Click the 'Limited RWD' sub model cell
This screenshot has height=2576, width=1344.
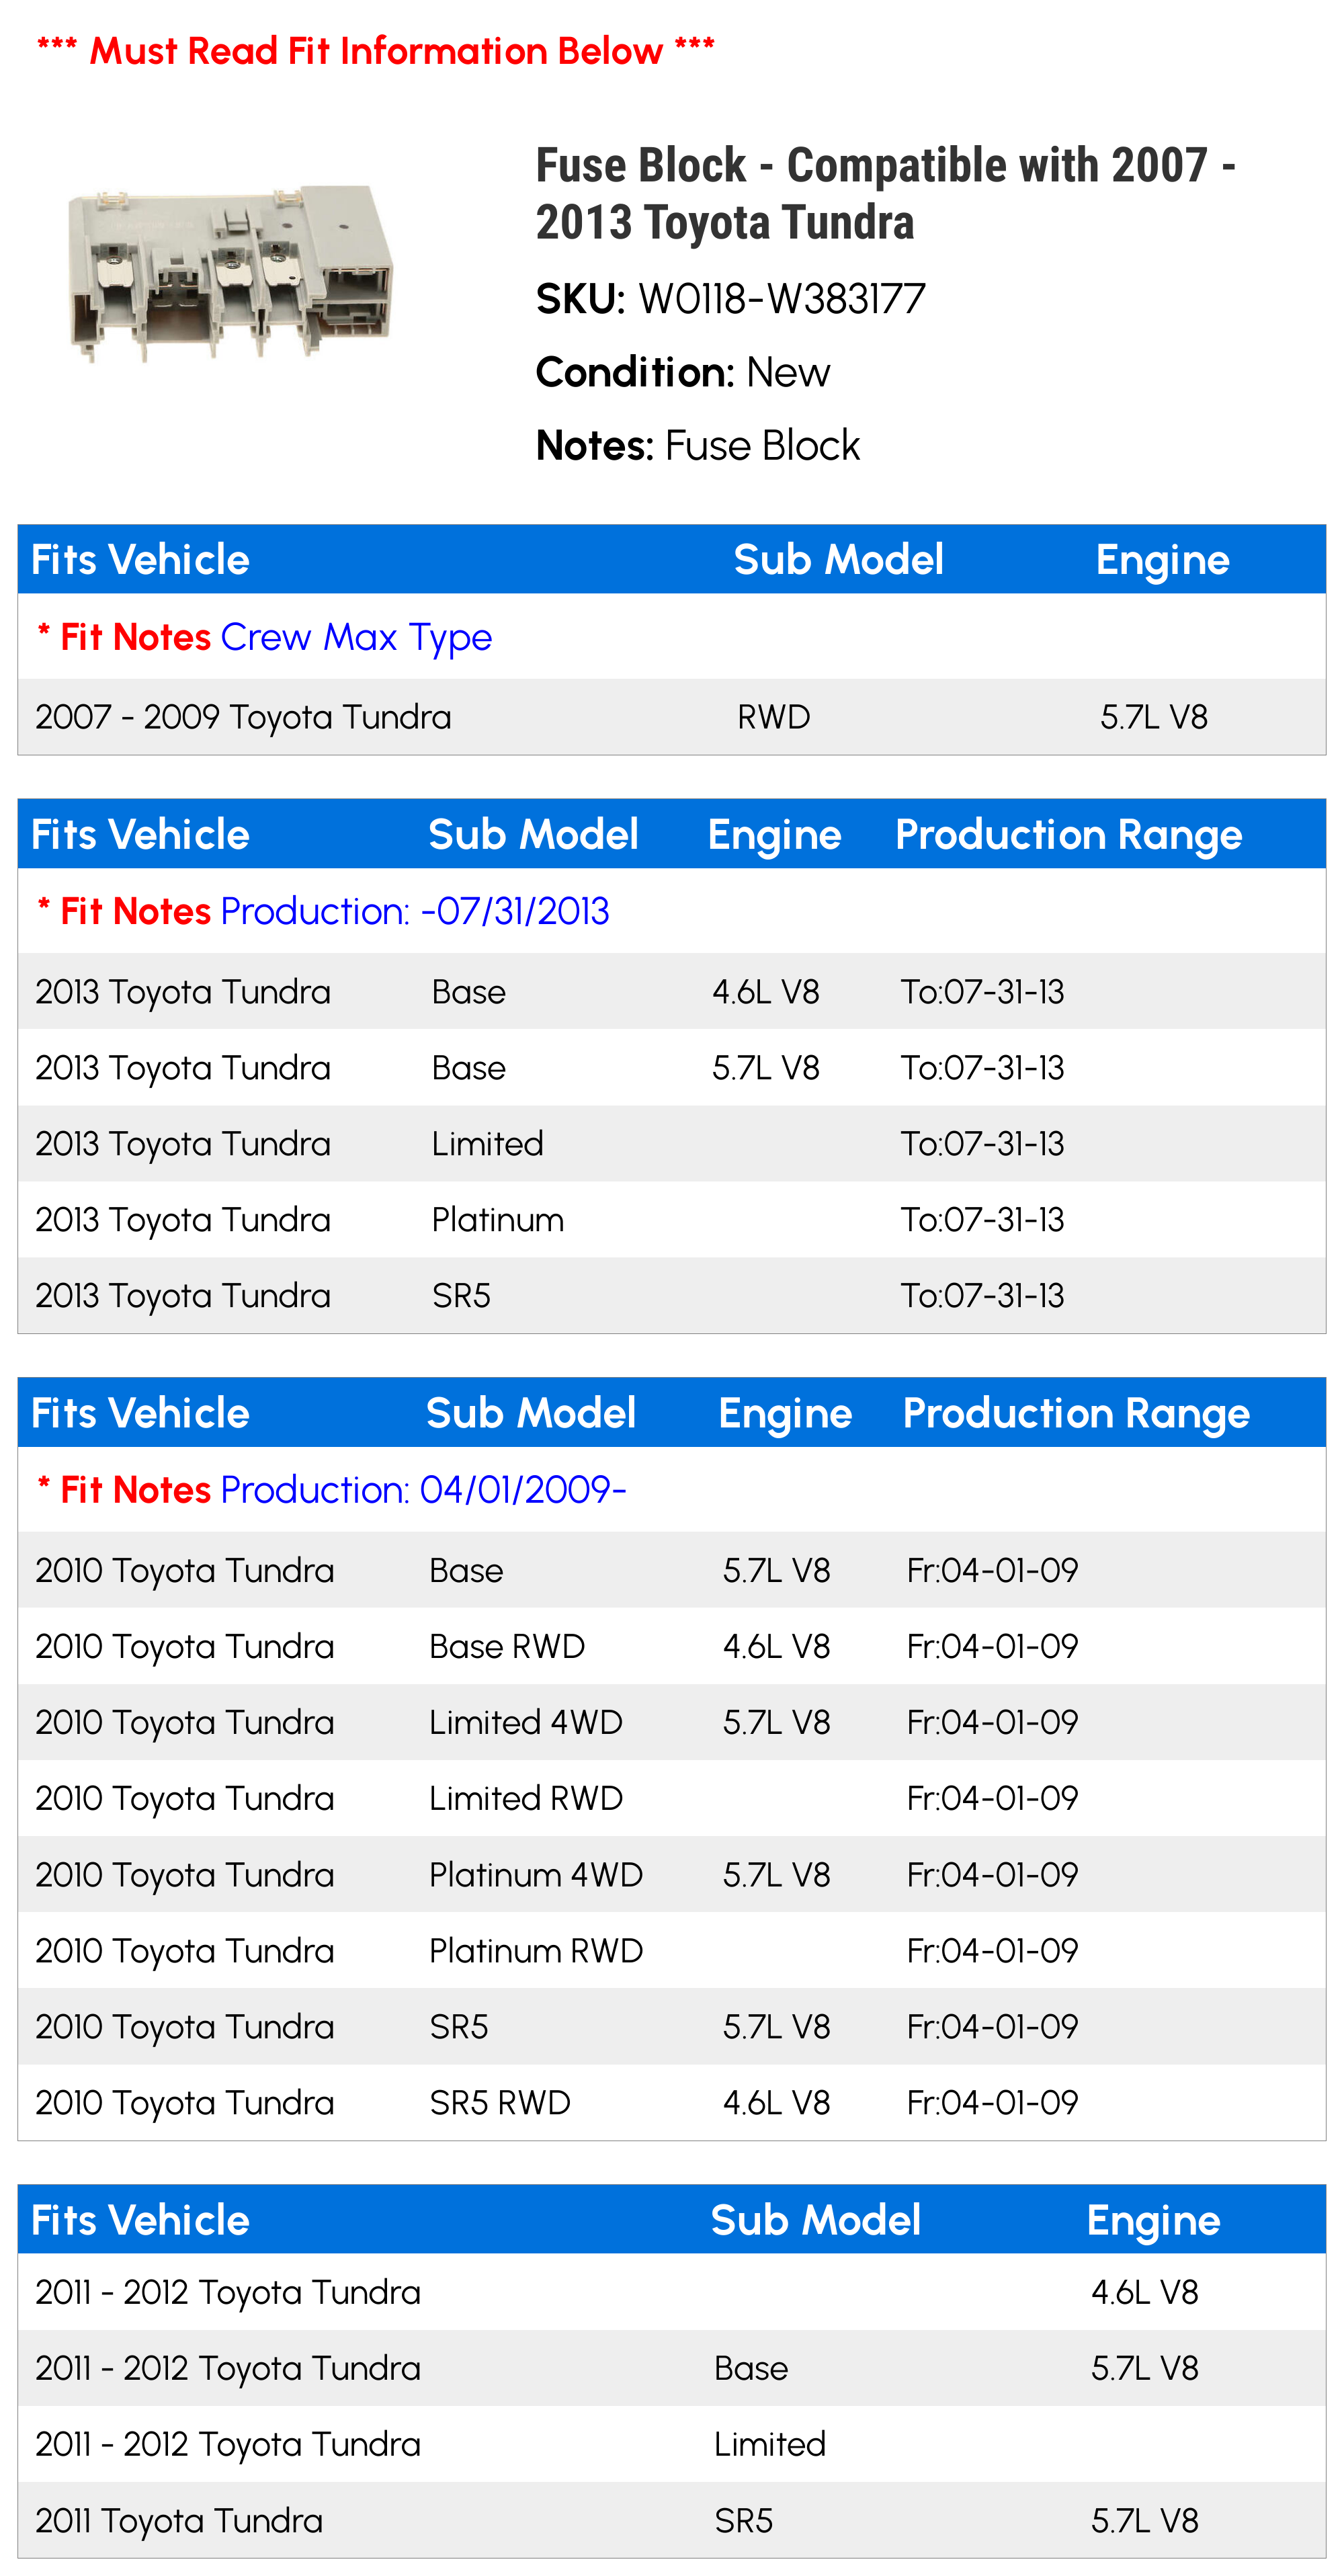(526, 1799)
